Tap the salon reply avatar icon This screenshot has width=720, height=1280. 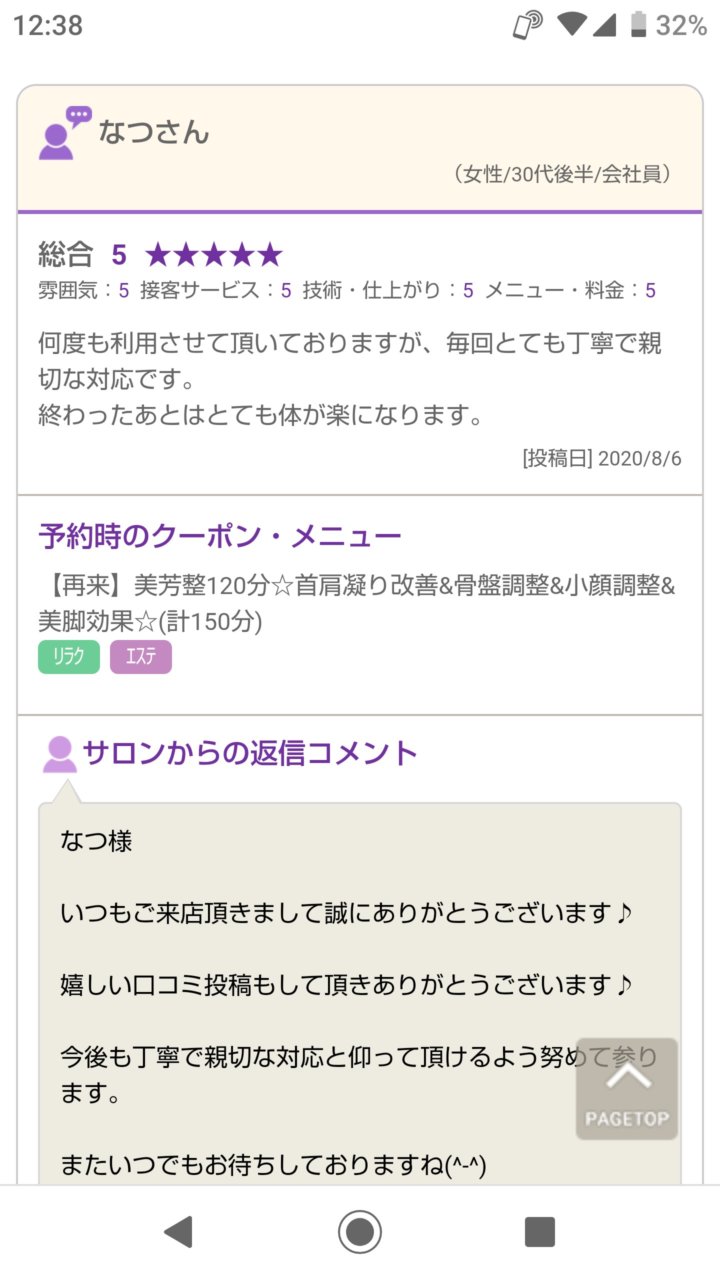coord(60,754)
